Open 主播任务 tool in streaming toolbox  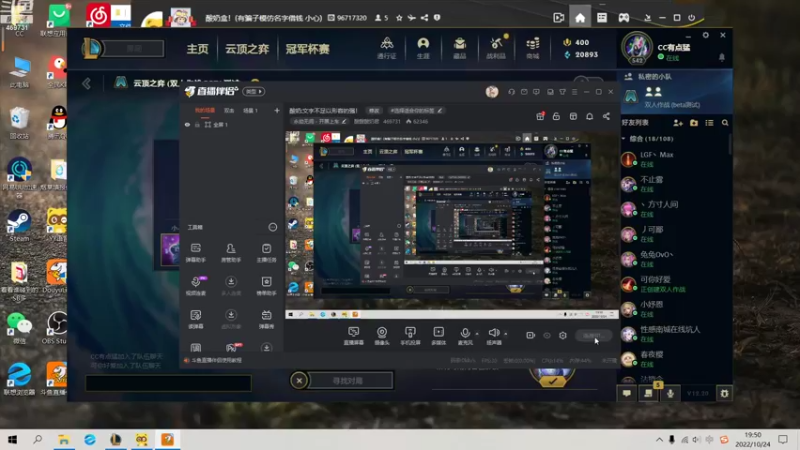point(266,253)
